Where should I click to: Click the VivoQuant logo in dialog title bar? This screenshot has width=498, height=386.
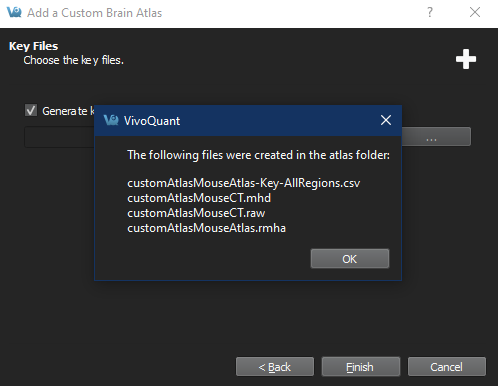tap(111, 120)
